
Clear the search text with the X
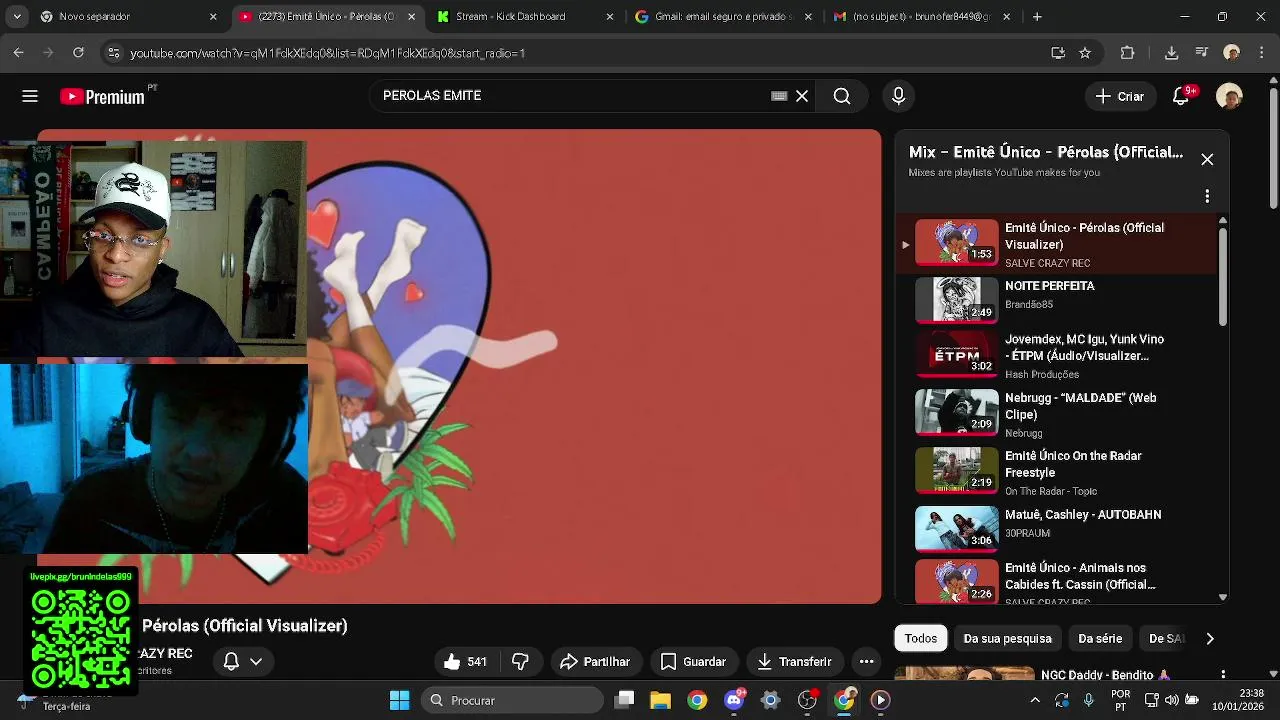coord(802,96)
